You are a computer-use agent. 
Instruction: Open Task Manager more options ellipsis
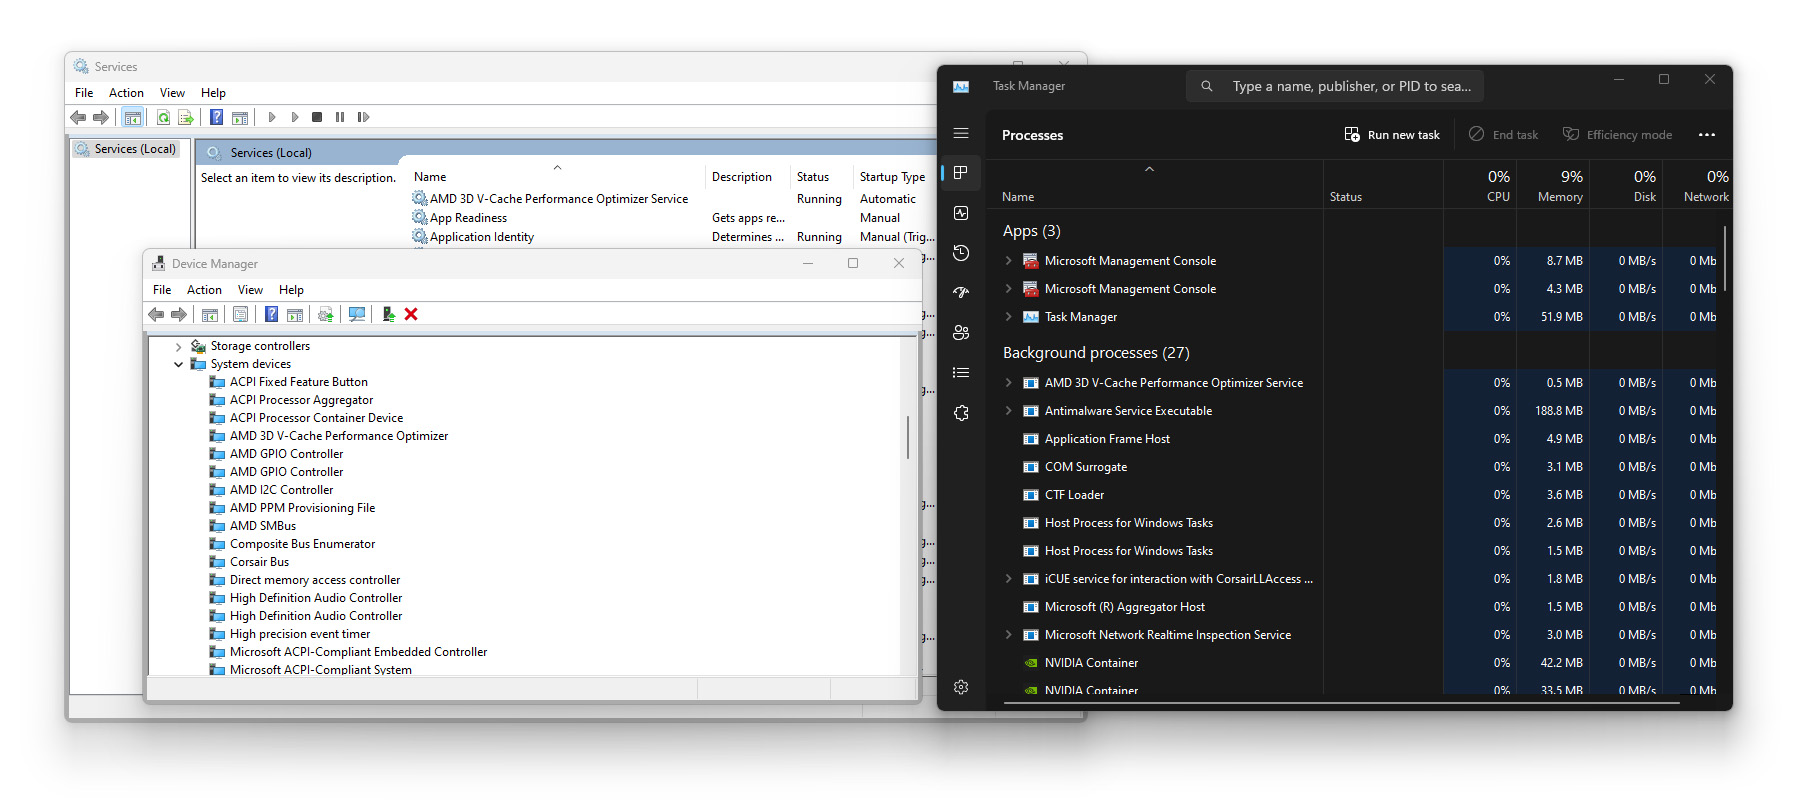click(1707, 135)
